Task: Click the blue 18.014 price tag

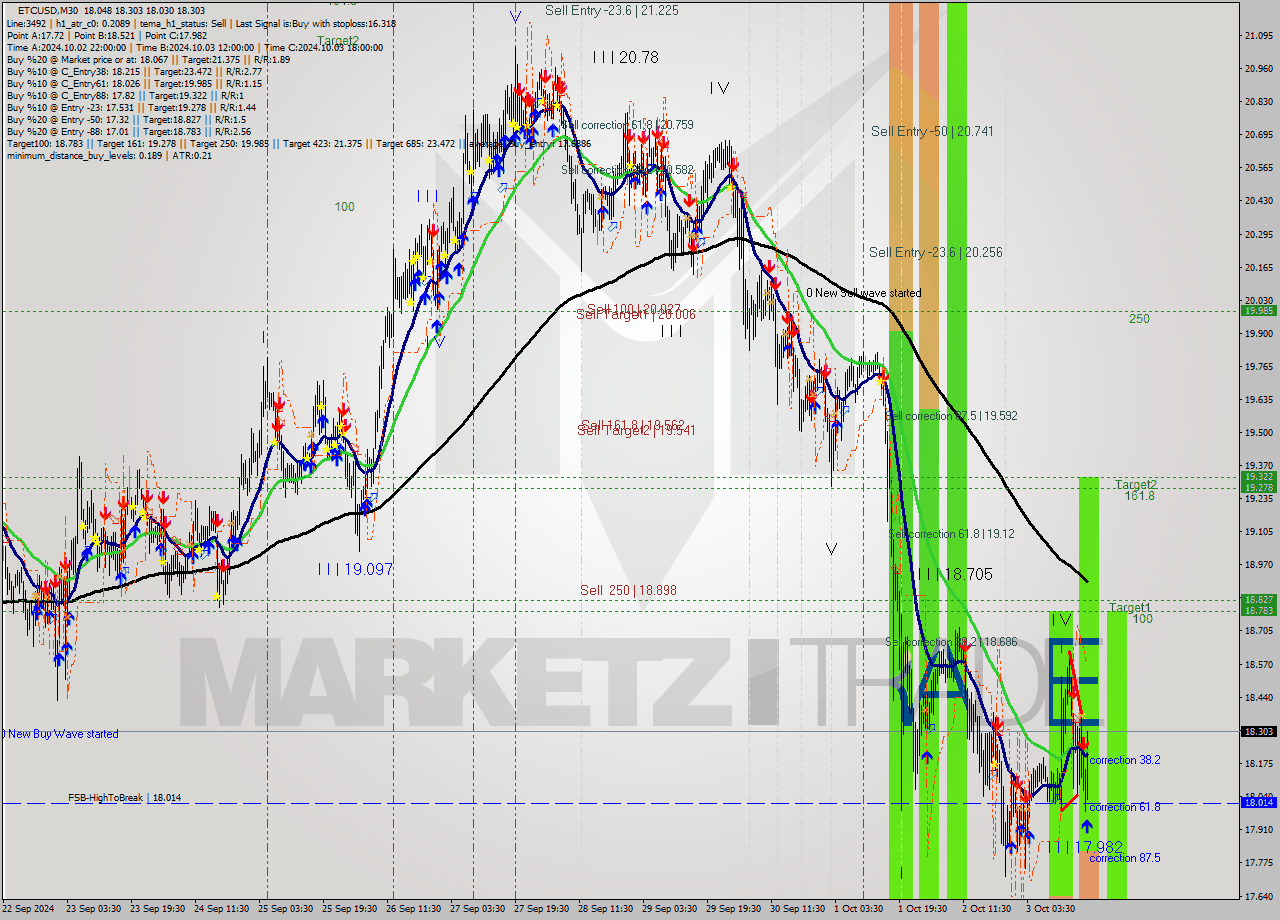Action: point(1258,802)
